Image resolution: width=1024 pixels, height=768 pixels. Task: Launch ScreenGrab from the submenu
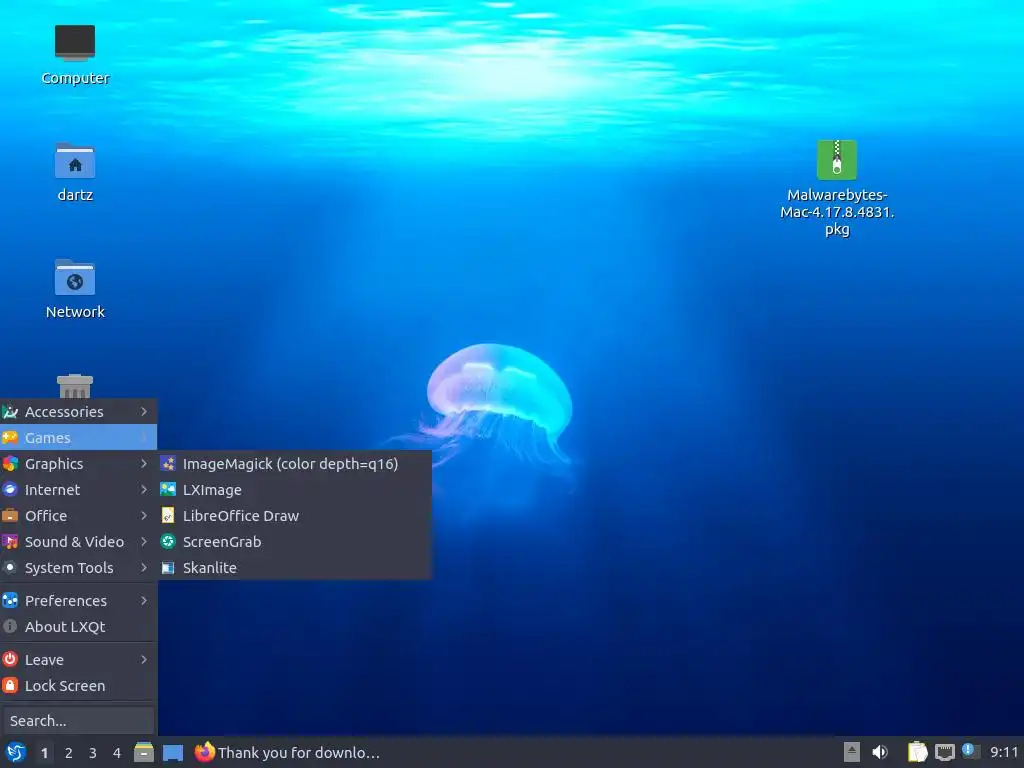click(295, 542)
